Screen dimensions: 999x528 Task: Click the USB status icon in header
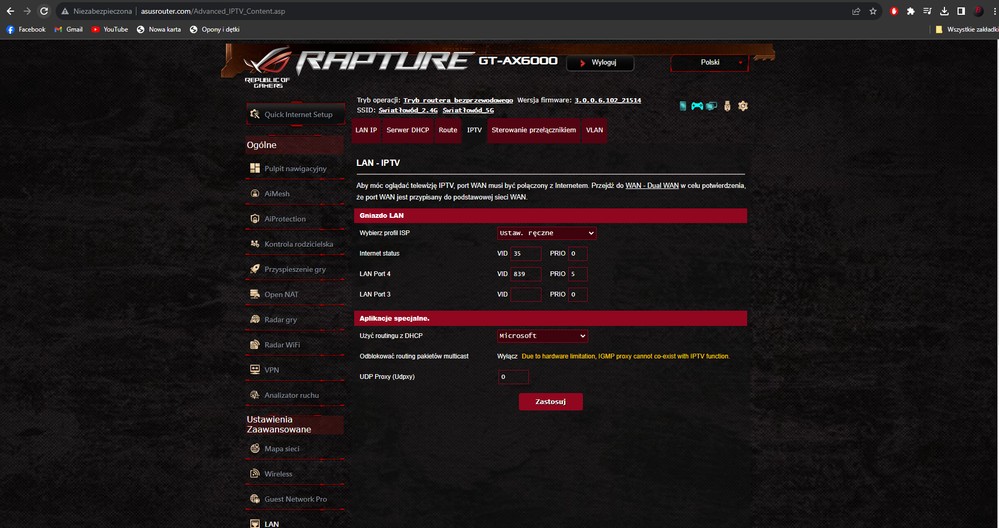727,106
